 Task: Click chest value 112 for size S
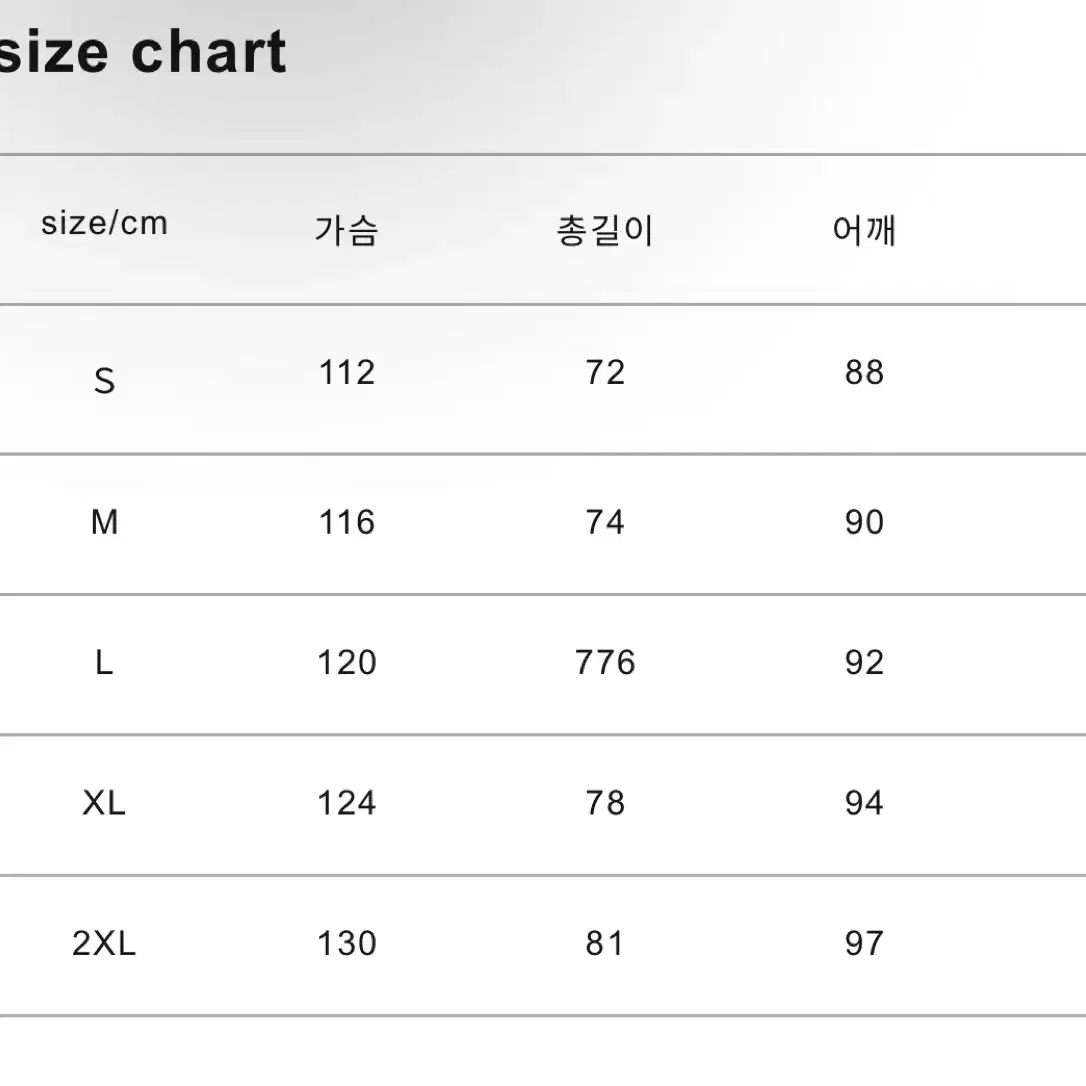point(347,373)
